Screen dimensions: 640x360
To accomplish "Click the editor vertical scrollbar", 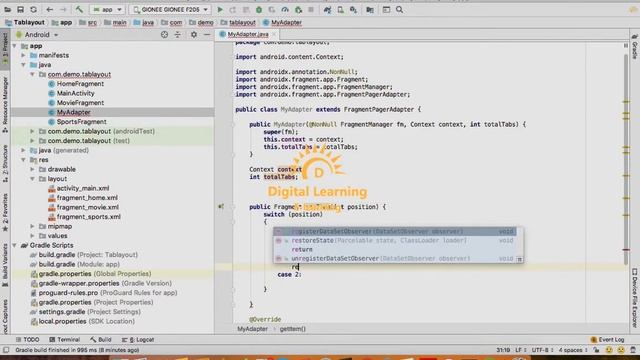I will (x=626, y=159).
